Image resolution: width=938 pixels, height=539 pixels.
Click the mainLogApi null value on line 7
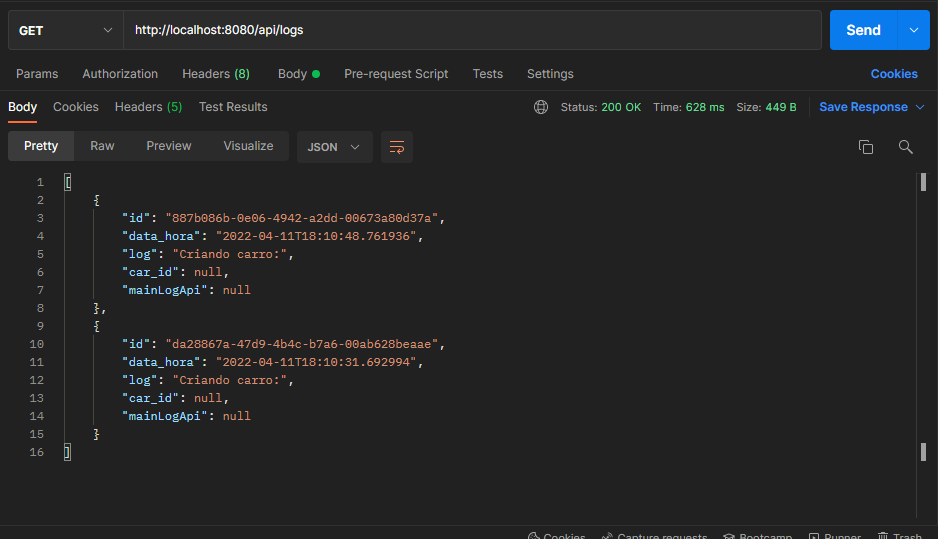(x=237, y=290)
